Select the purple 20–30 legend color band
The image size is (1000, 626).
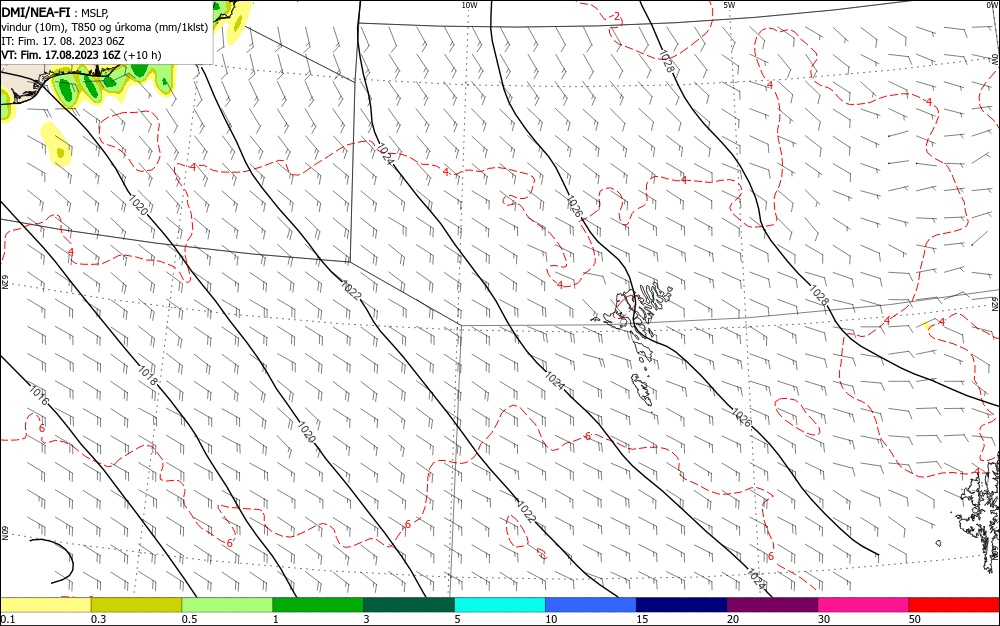pos(772,605)
